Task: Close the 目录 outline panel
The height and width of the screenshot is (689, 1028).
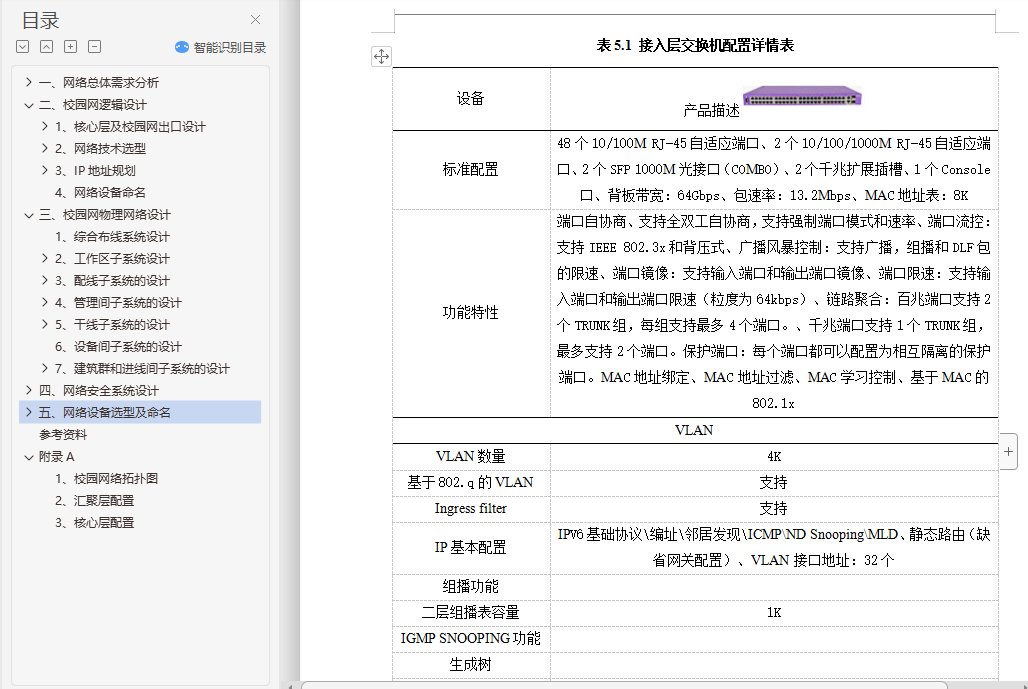Action: (x=256, y=20)
